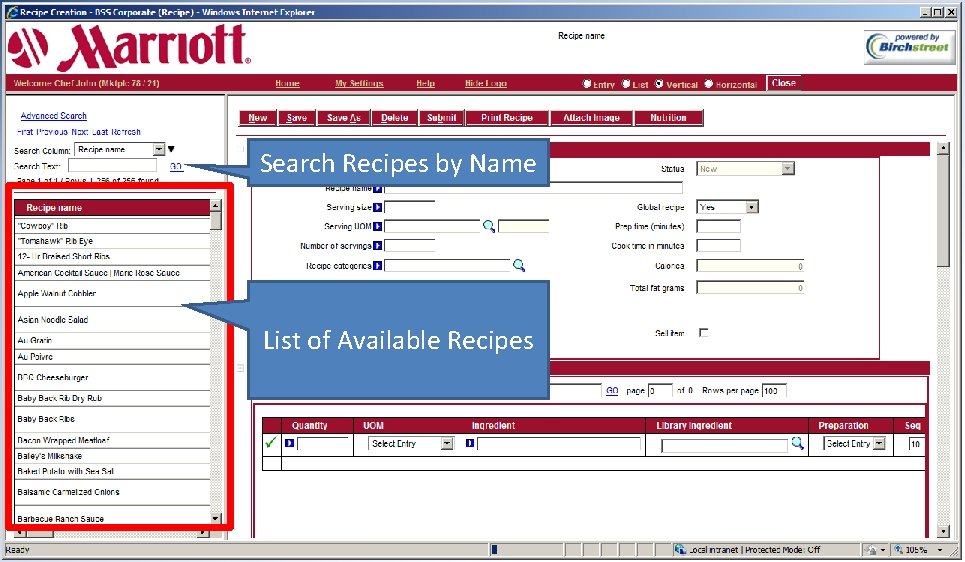The width and height of the screenshot is (965, 562).
Task: Open the Global recipe dropdown
Action: coord(751,207)
